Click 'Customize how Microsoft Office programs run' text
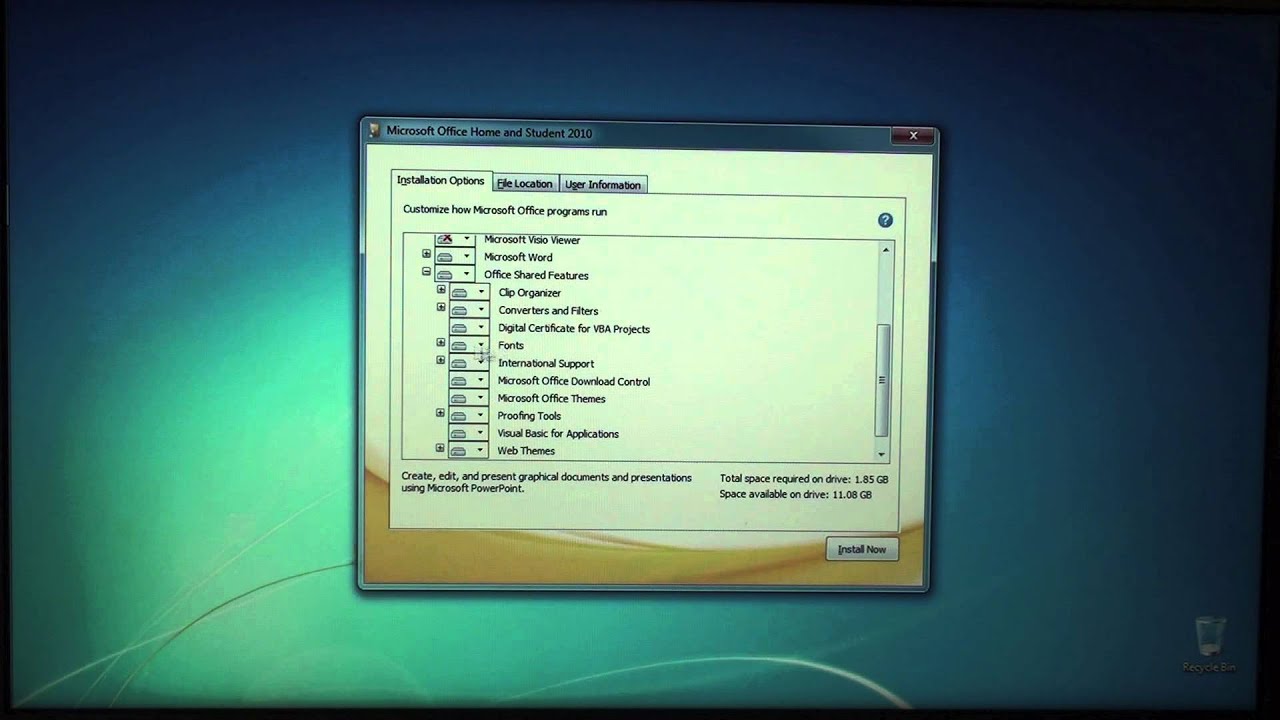 coord(505,211)
